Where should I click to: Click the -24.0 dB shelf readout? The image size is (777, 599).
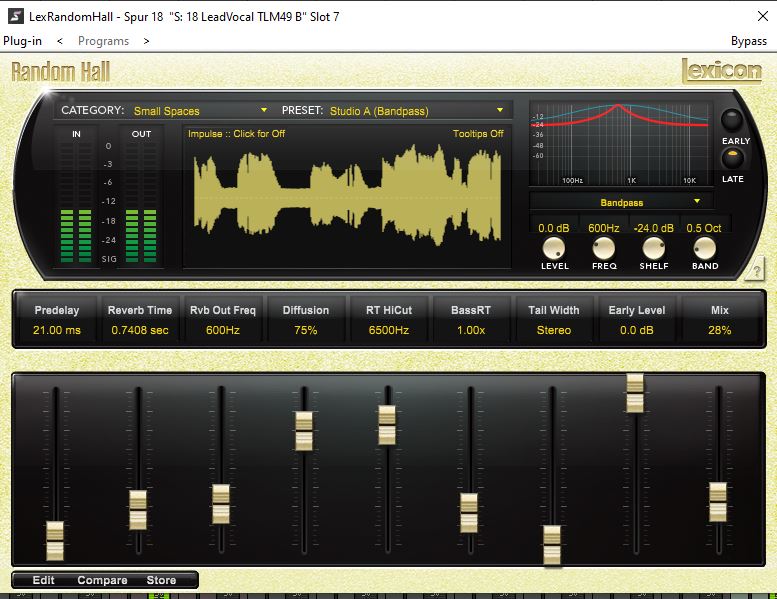(654, 228)
